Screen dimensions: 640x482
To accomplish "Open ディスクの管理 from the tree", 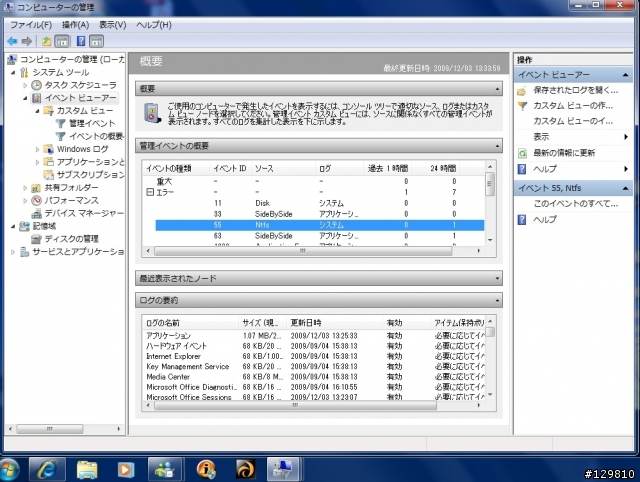I will tap(71, 239).
